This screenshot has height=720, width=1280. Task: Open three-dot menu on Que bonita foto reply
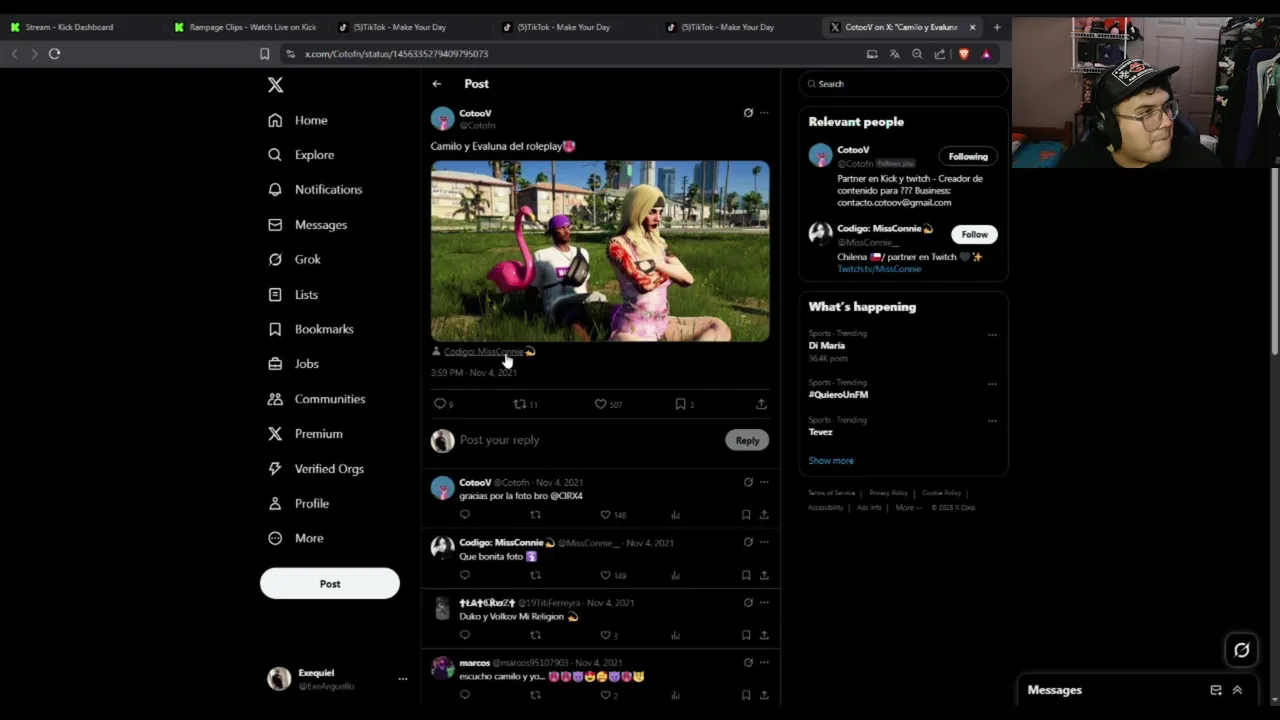(x=764, y=542)
